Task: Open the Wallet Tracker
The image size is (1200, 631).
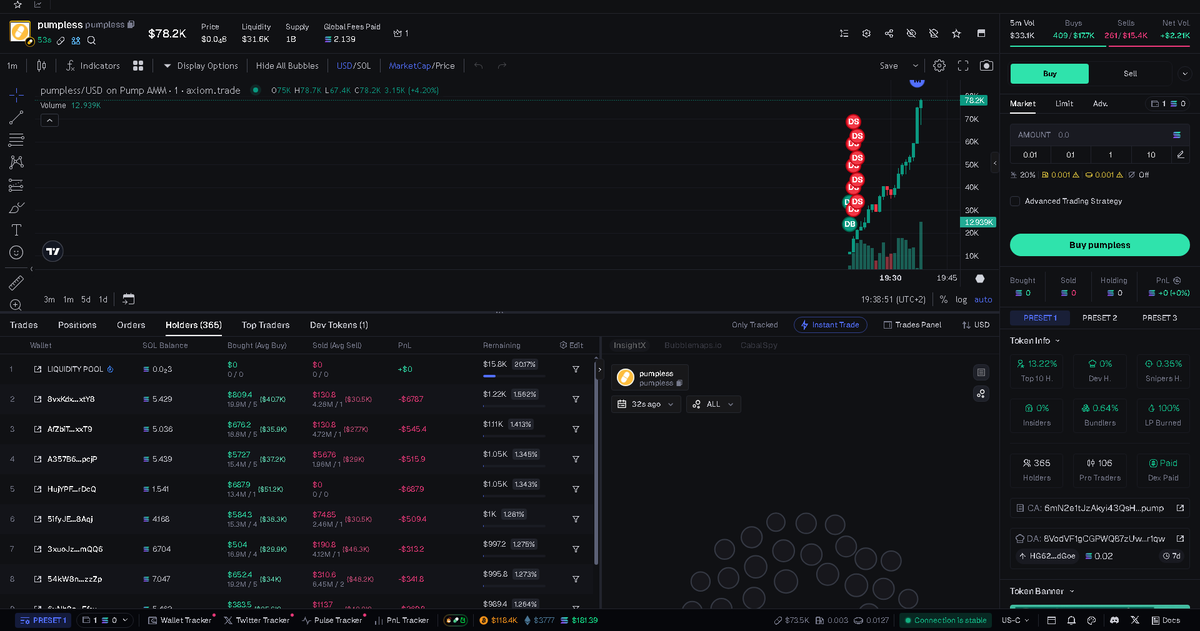Action: [179, 620]
